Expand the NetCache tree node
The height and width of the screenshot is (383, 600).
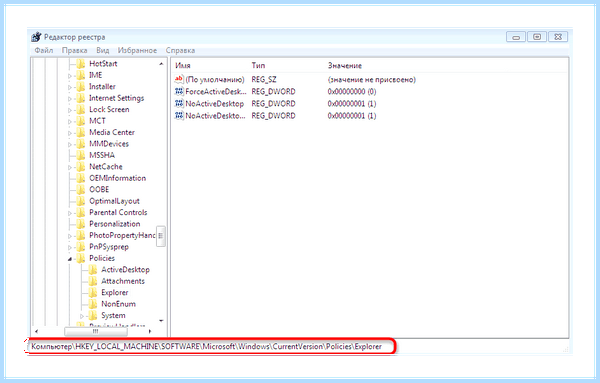tap(70, 167)
